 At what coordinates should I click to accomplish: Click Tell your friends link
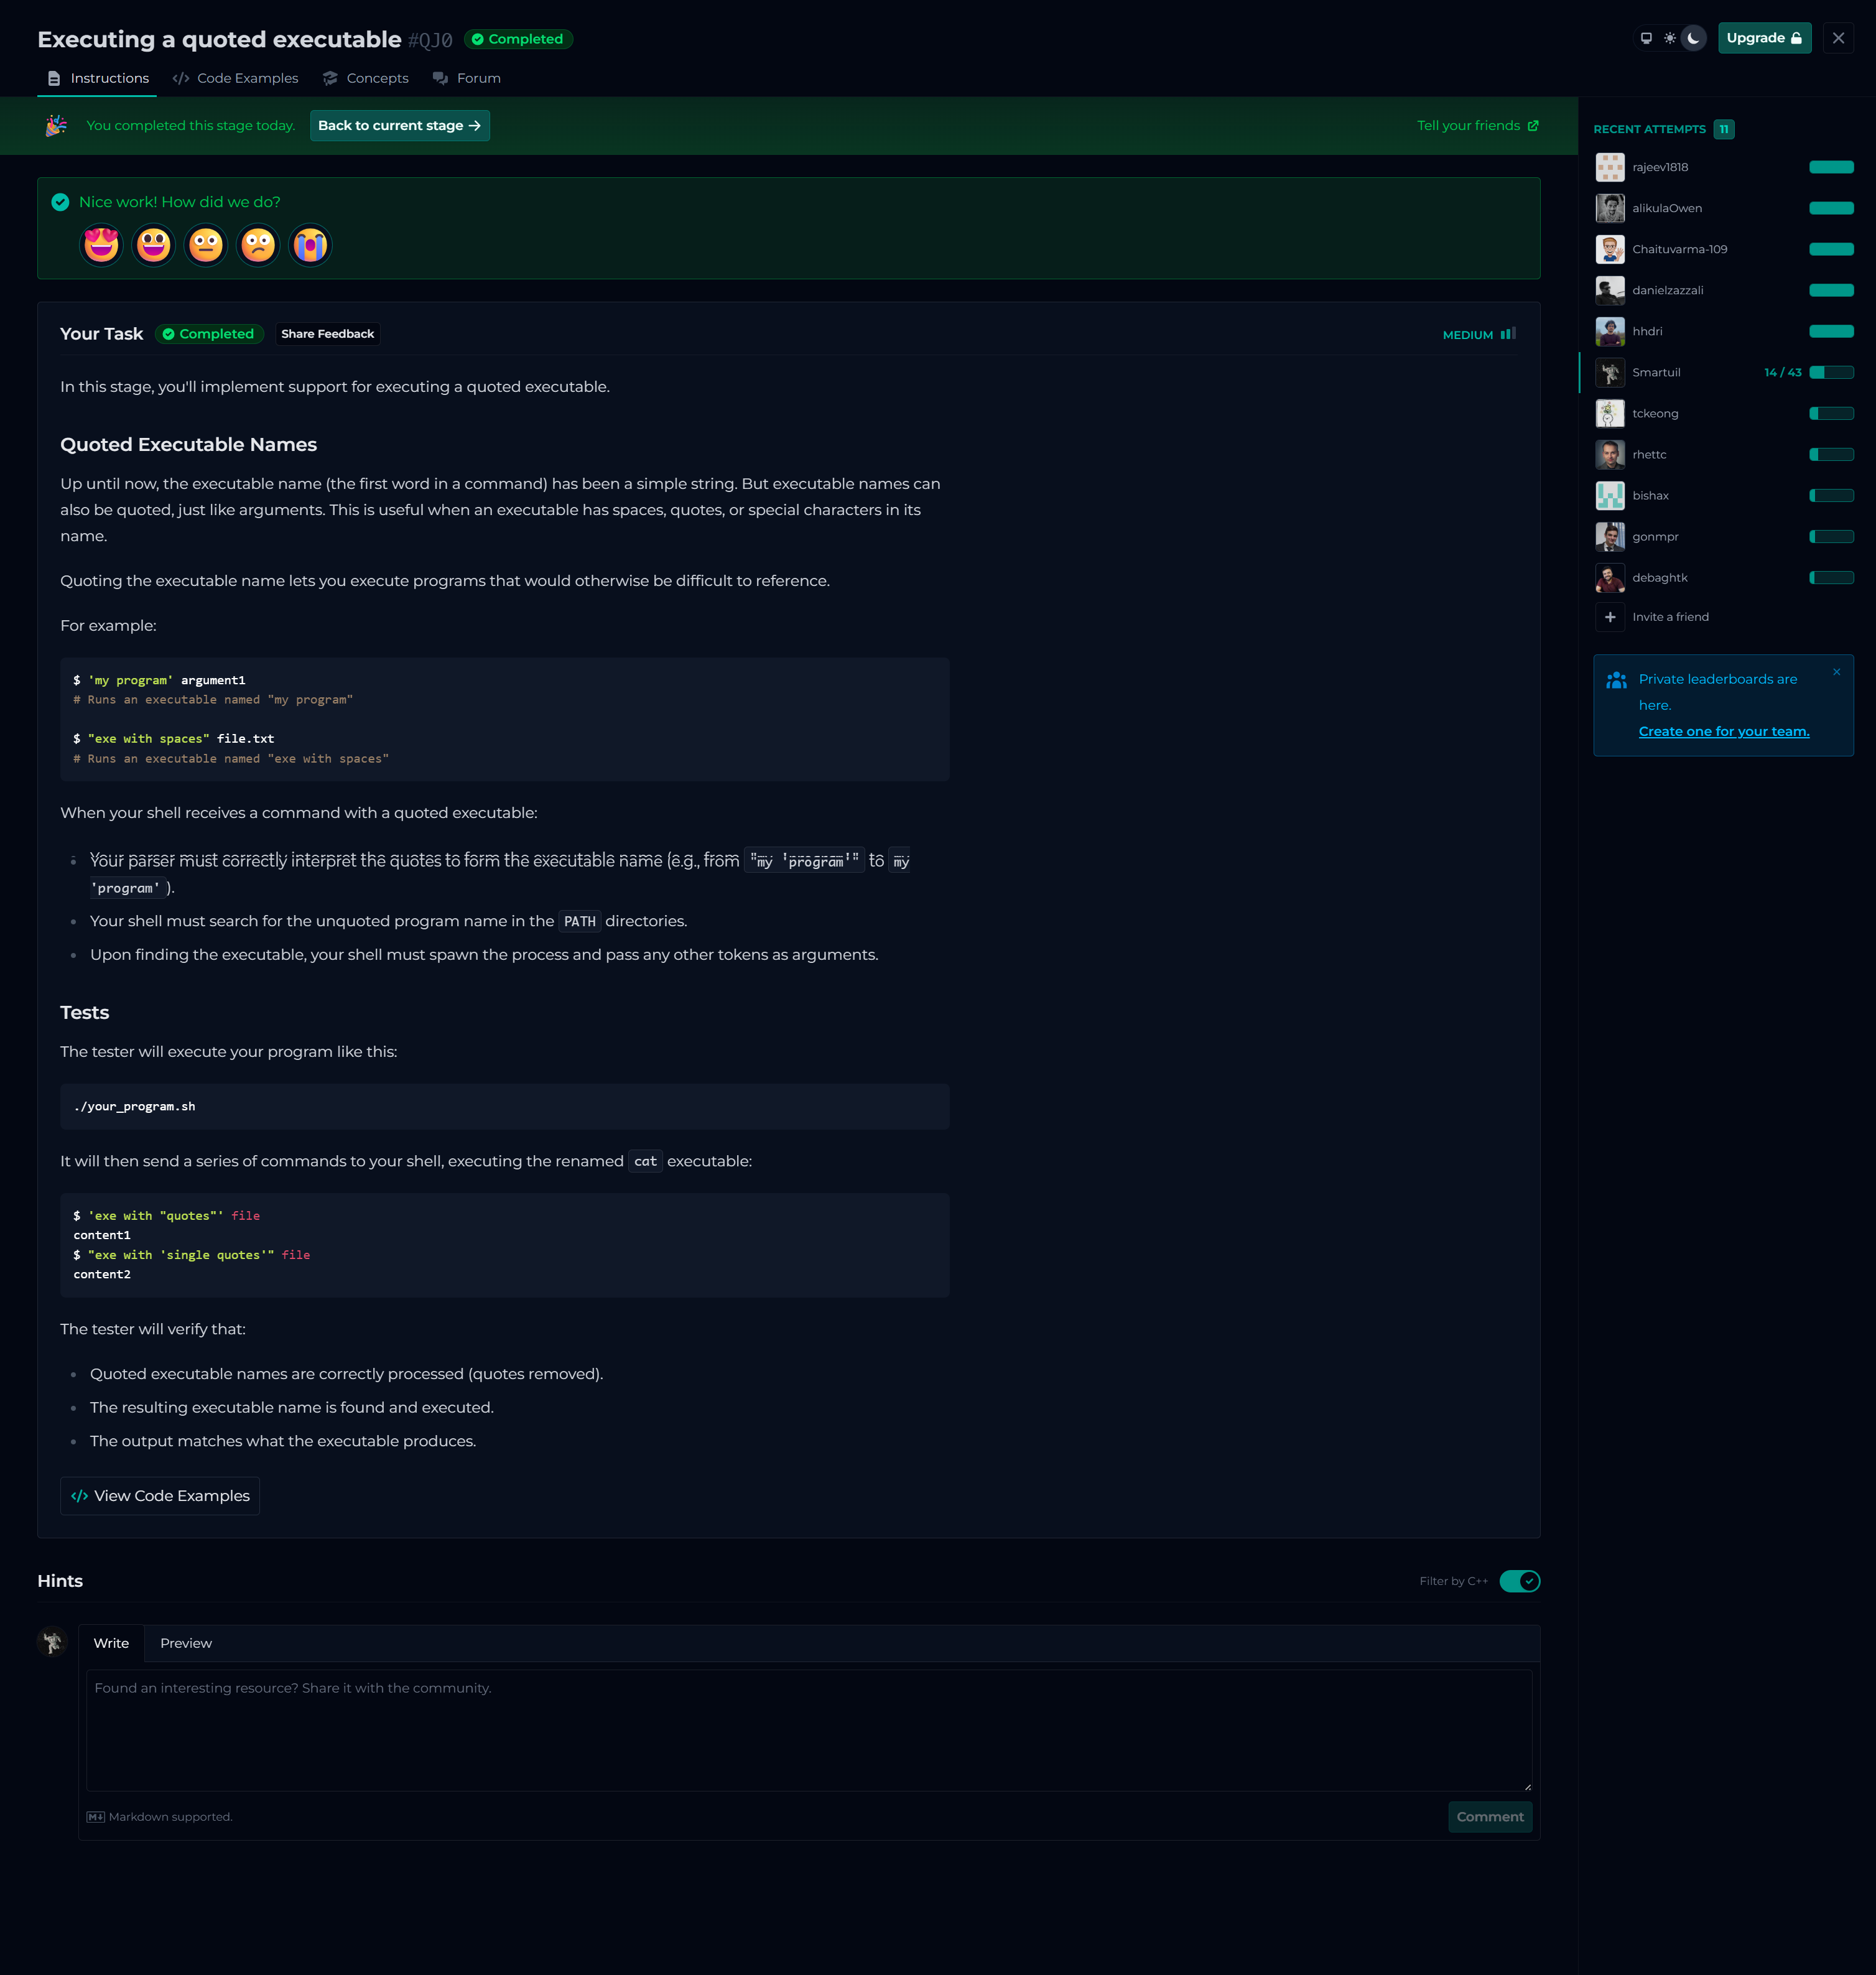(x=1477, y=125)
